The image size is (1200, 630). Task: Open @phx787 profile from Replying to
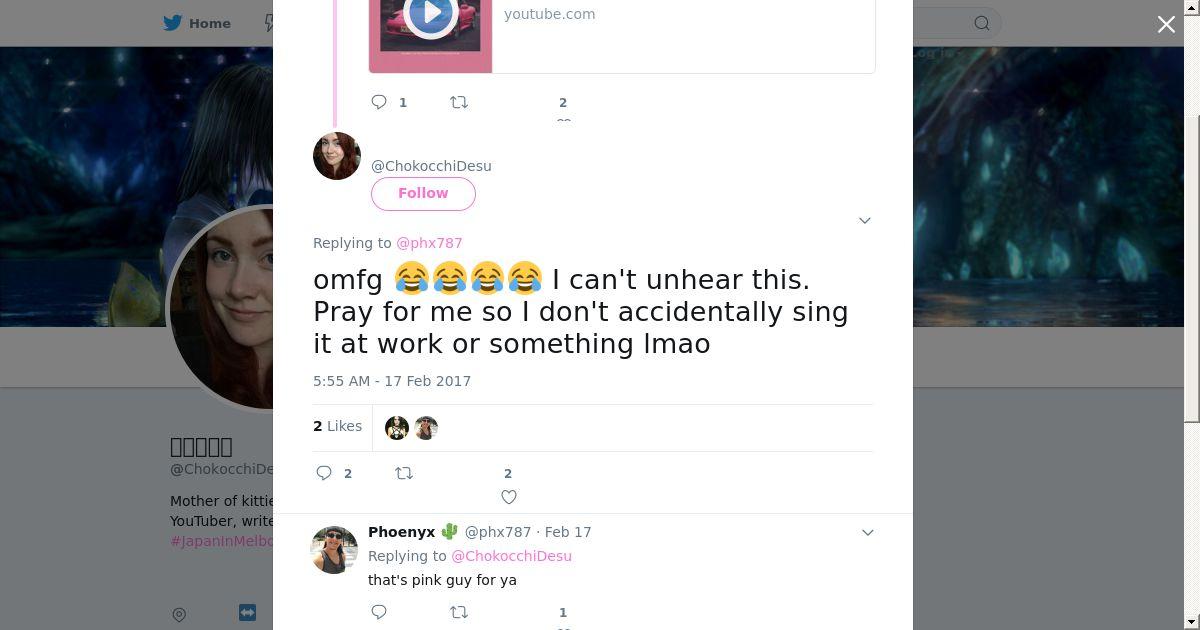click(x=429, y=243)
